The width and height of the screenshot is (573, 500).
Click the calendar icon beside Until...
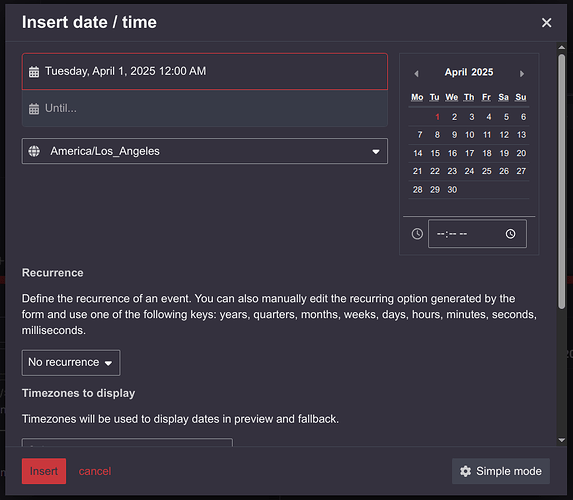tap(34, 109)
